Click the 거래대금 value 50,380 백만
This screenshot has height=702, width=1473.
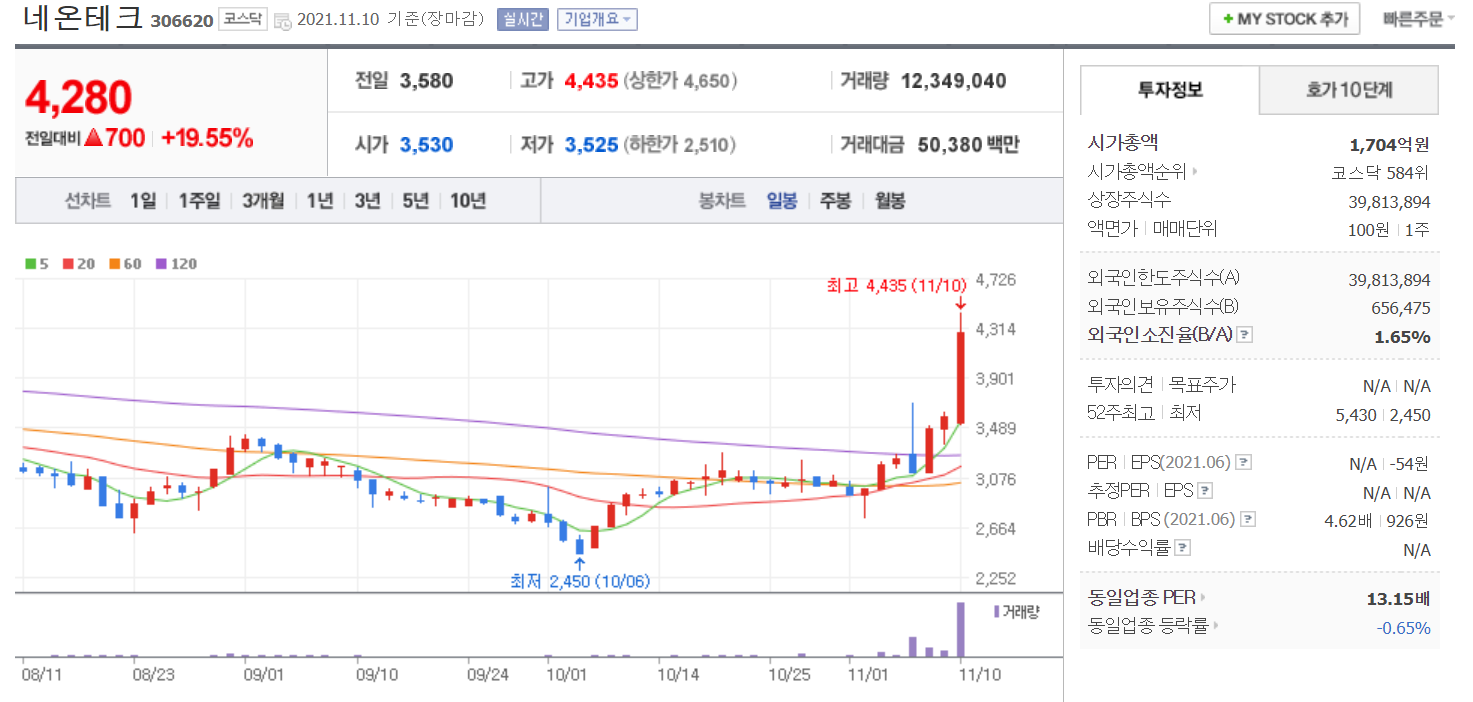pos(968,145)
